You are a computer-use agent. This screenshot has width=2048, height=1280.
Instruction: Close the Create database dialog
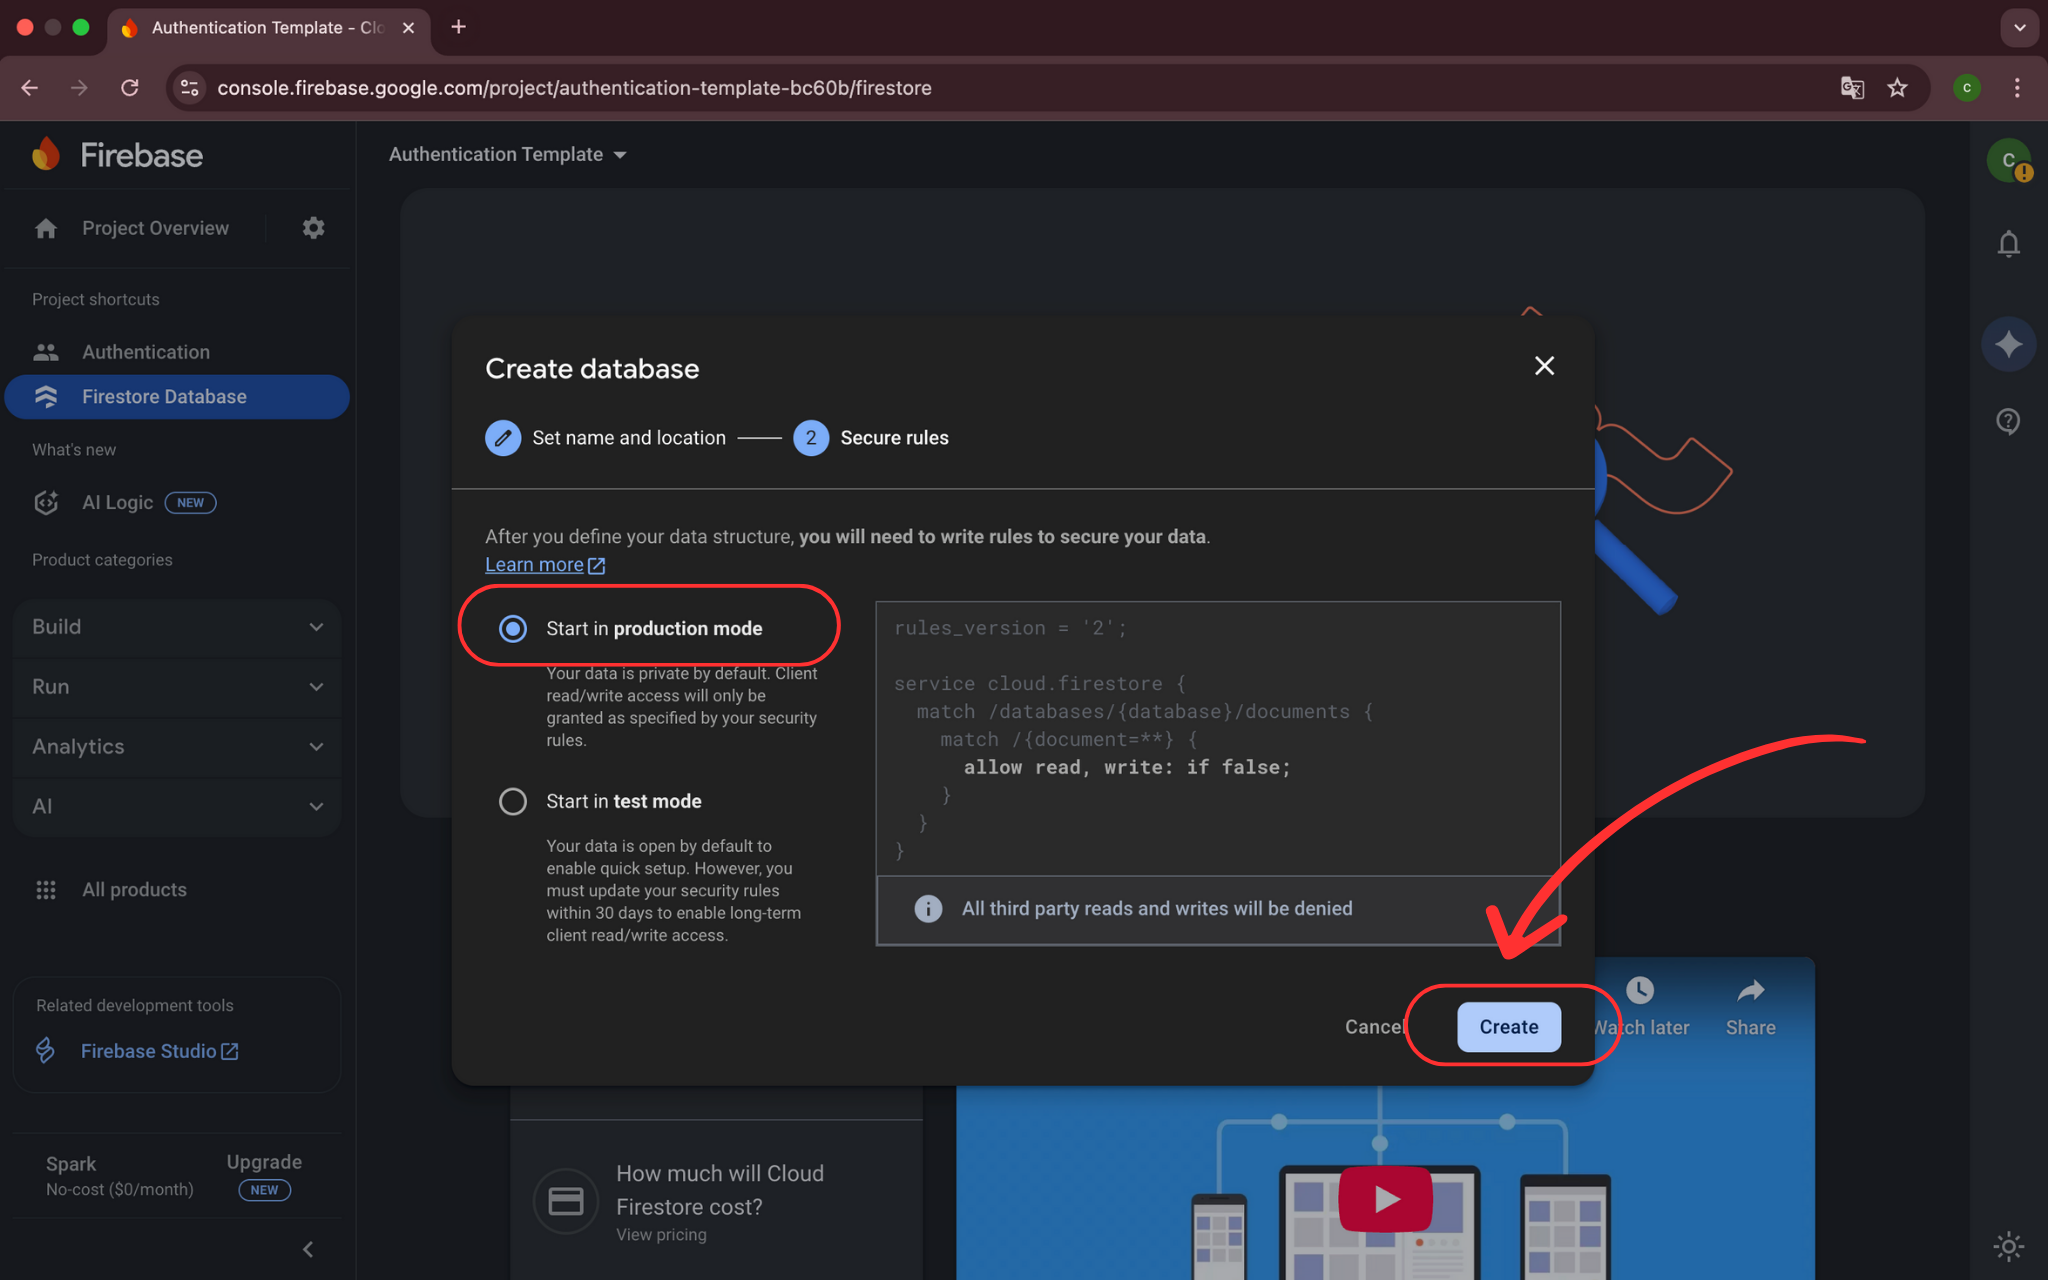point(1544,366)
